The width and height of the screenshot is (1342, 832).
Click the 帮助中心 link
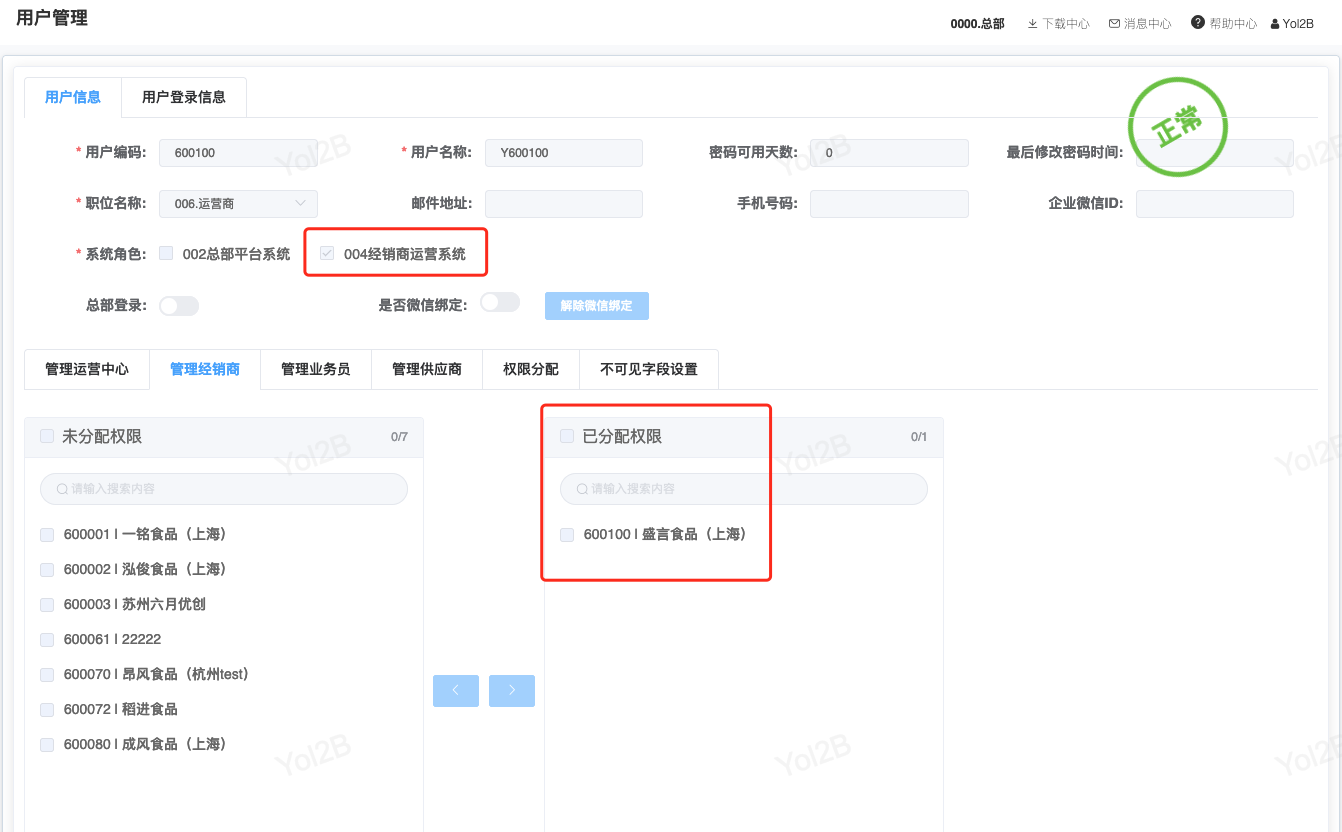click(x=1233, y=23)
